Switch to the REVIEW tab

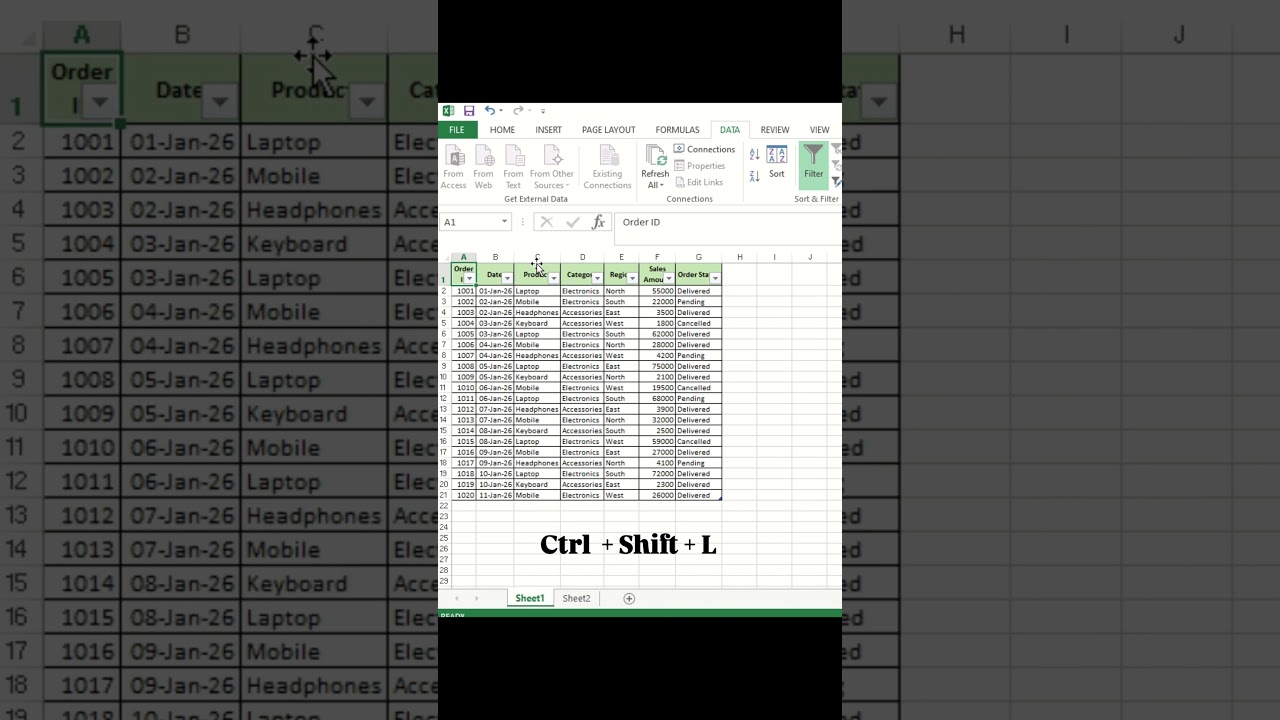click(775, 130)
